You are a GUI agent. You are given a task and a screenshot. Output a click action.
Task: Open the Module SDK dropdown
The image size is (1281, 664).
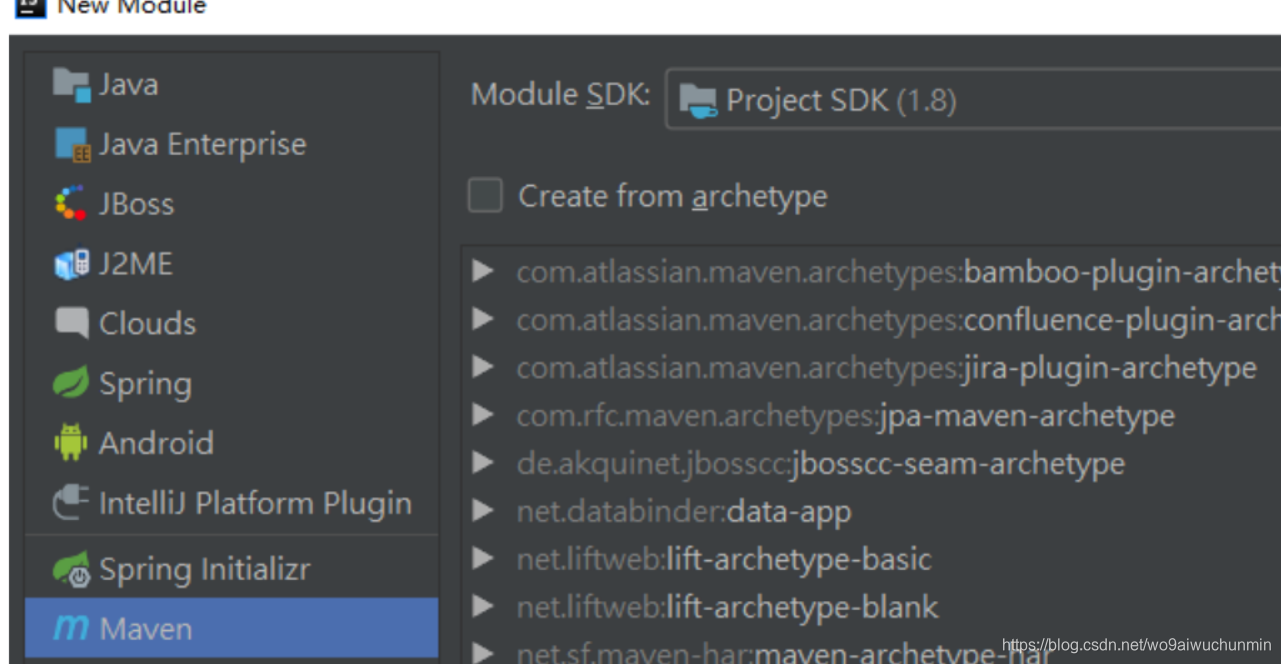coord(972,100)
